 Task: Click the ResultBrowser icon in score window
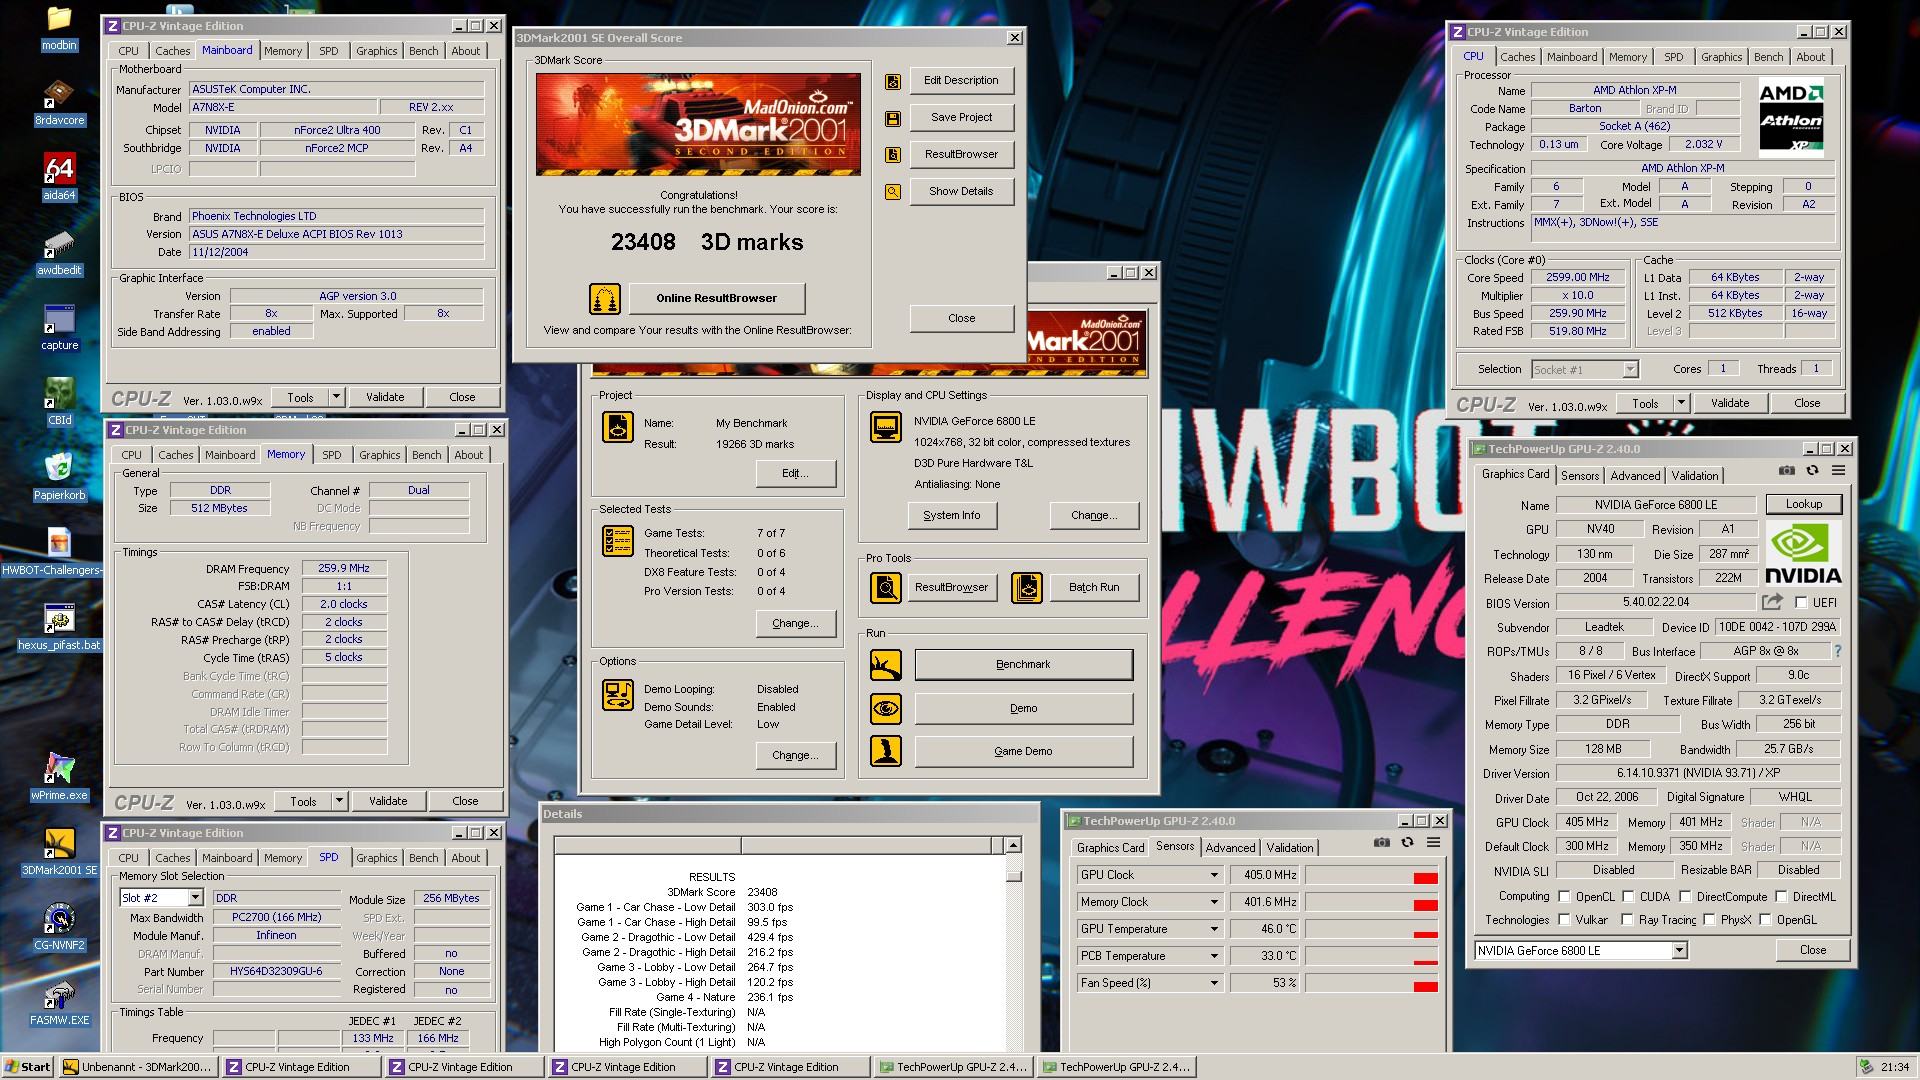893,155
